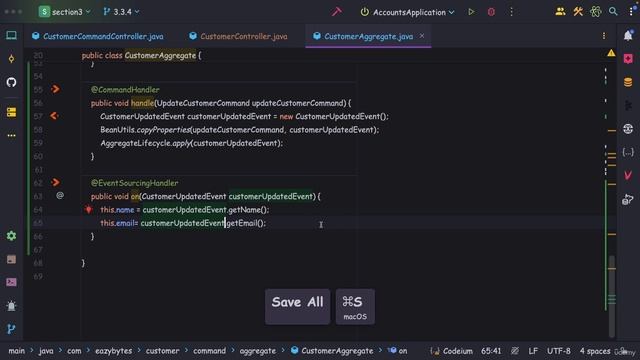Viewport: 640px width, 360px height.
Task: Click the gutter arrow icon at line 55
Action: [56, 89]
